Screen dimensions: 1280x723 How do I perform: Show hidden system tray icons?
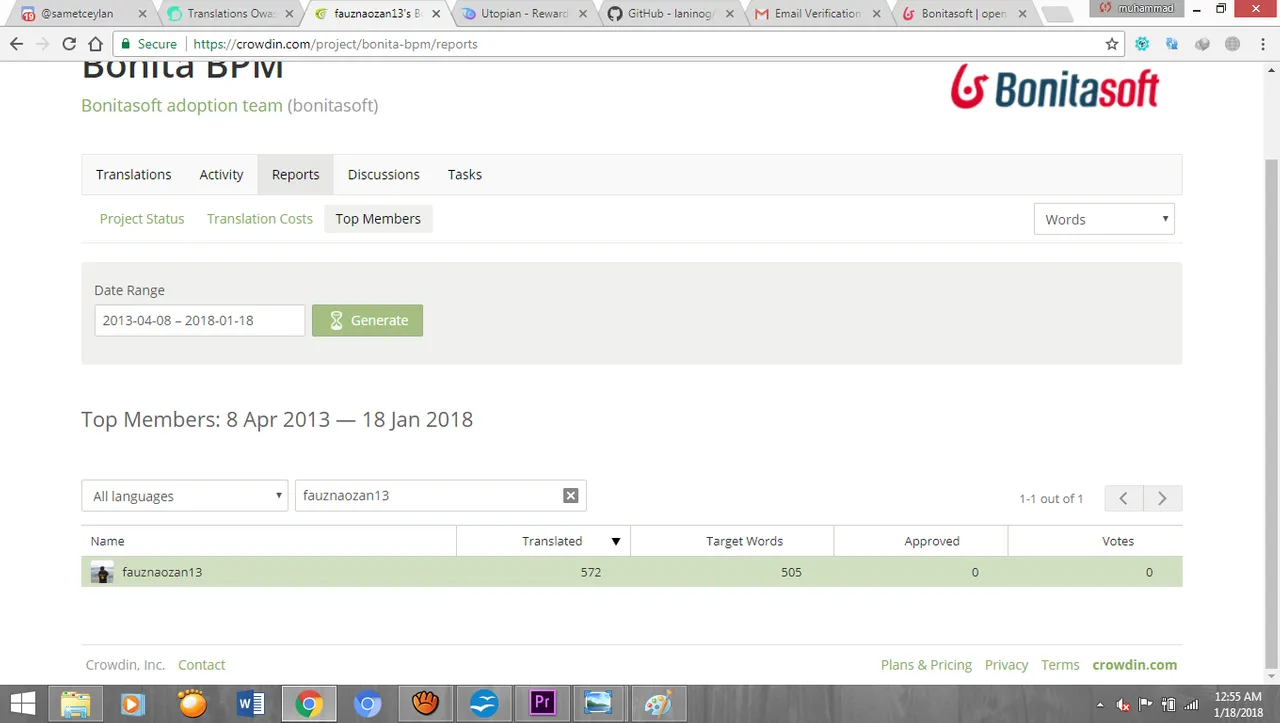(x=1100, y=705)
